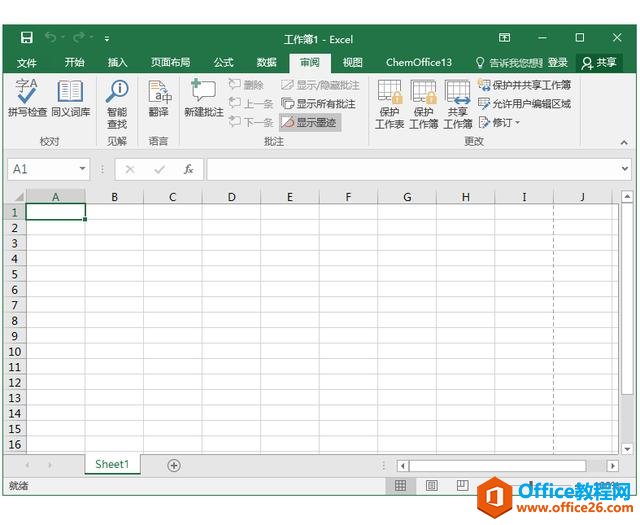The height and width of the screenshot is (525, 640).
Task: Switch to Page Layout view in status bar
Action: 431,485
